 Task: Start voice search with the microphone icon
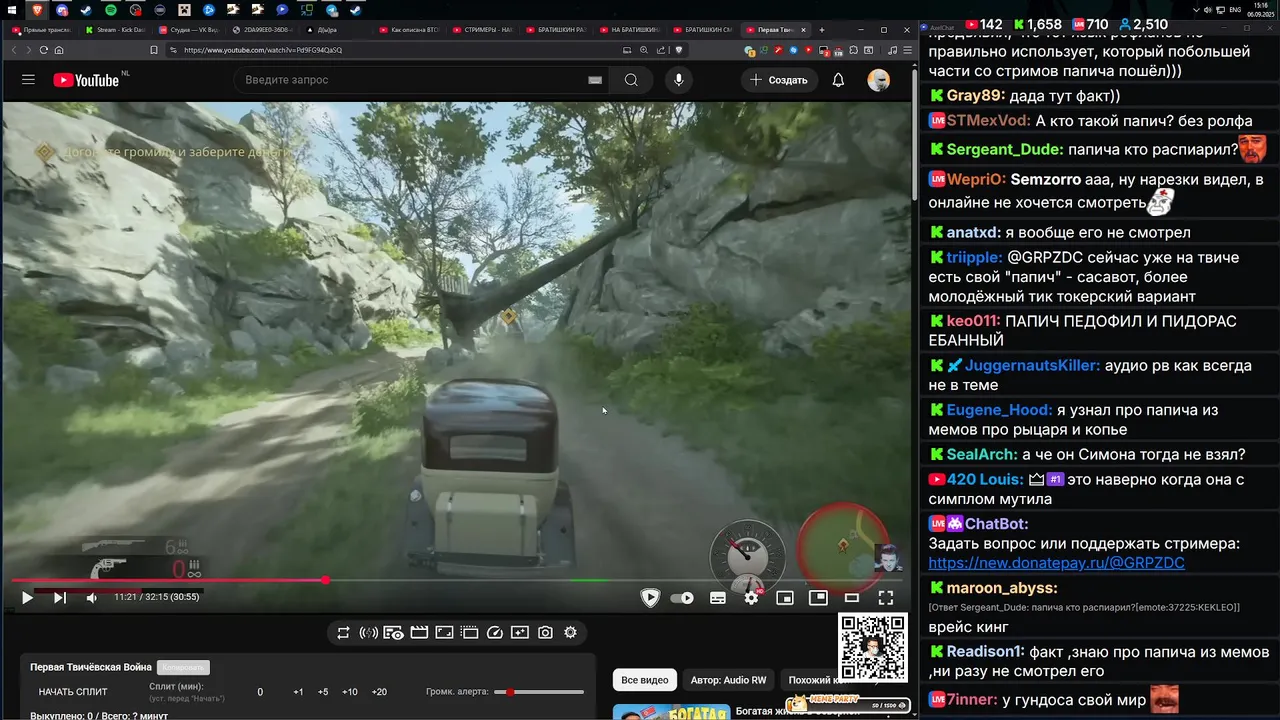click(x=679, y=80)
